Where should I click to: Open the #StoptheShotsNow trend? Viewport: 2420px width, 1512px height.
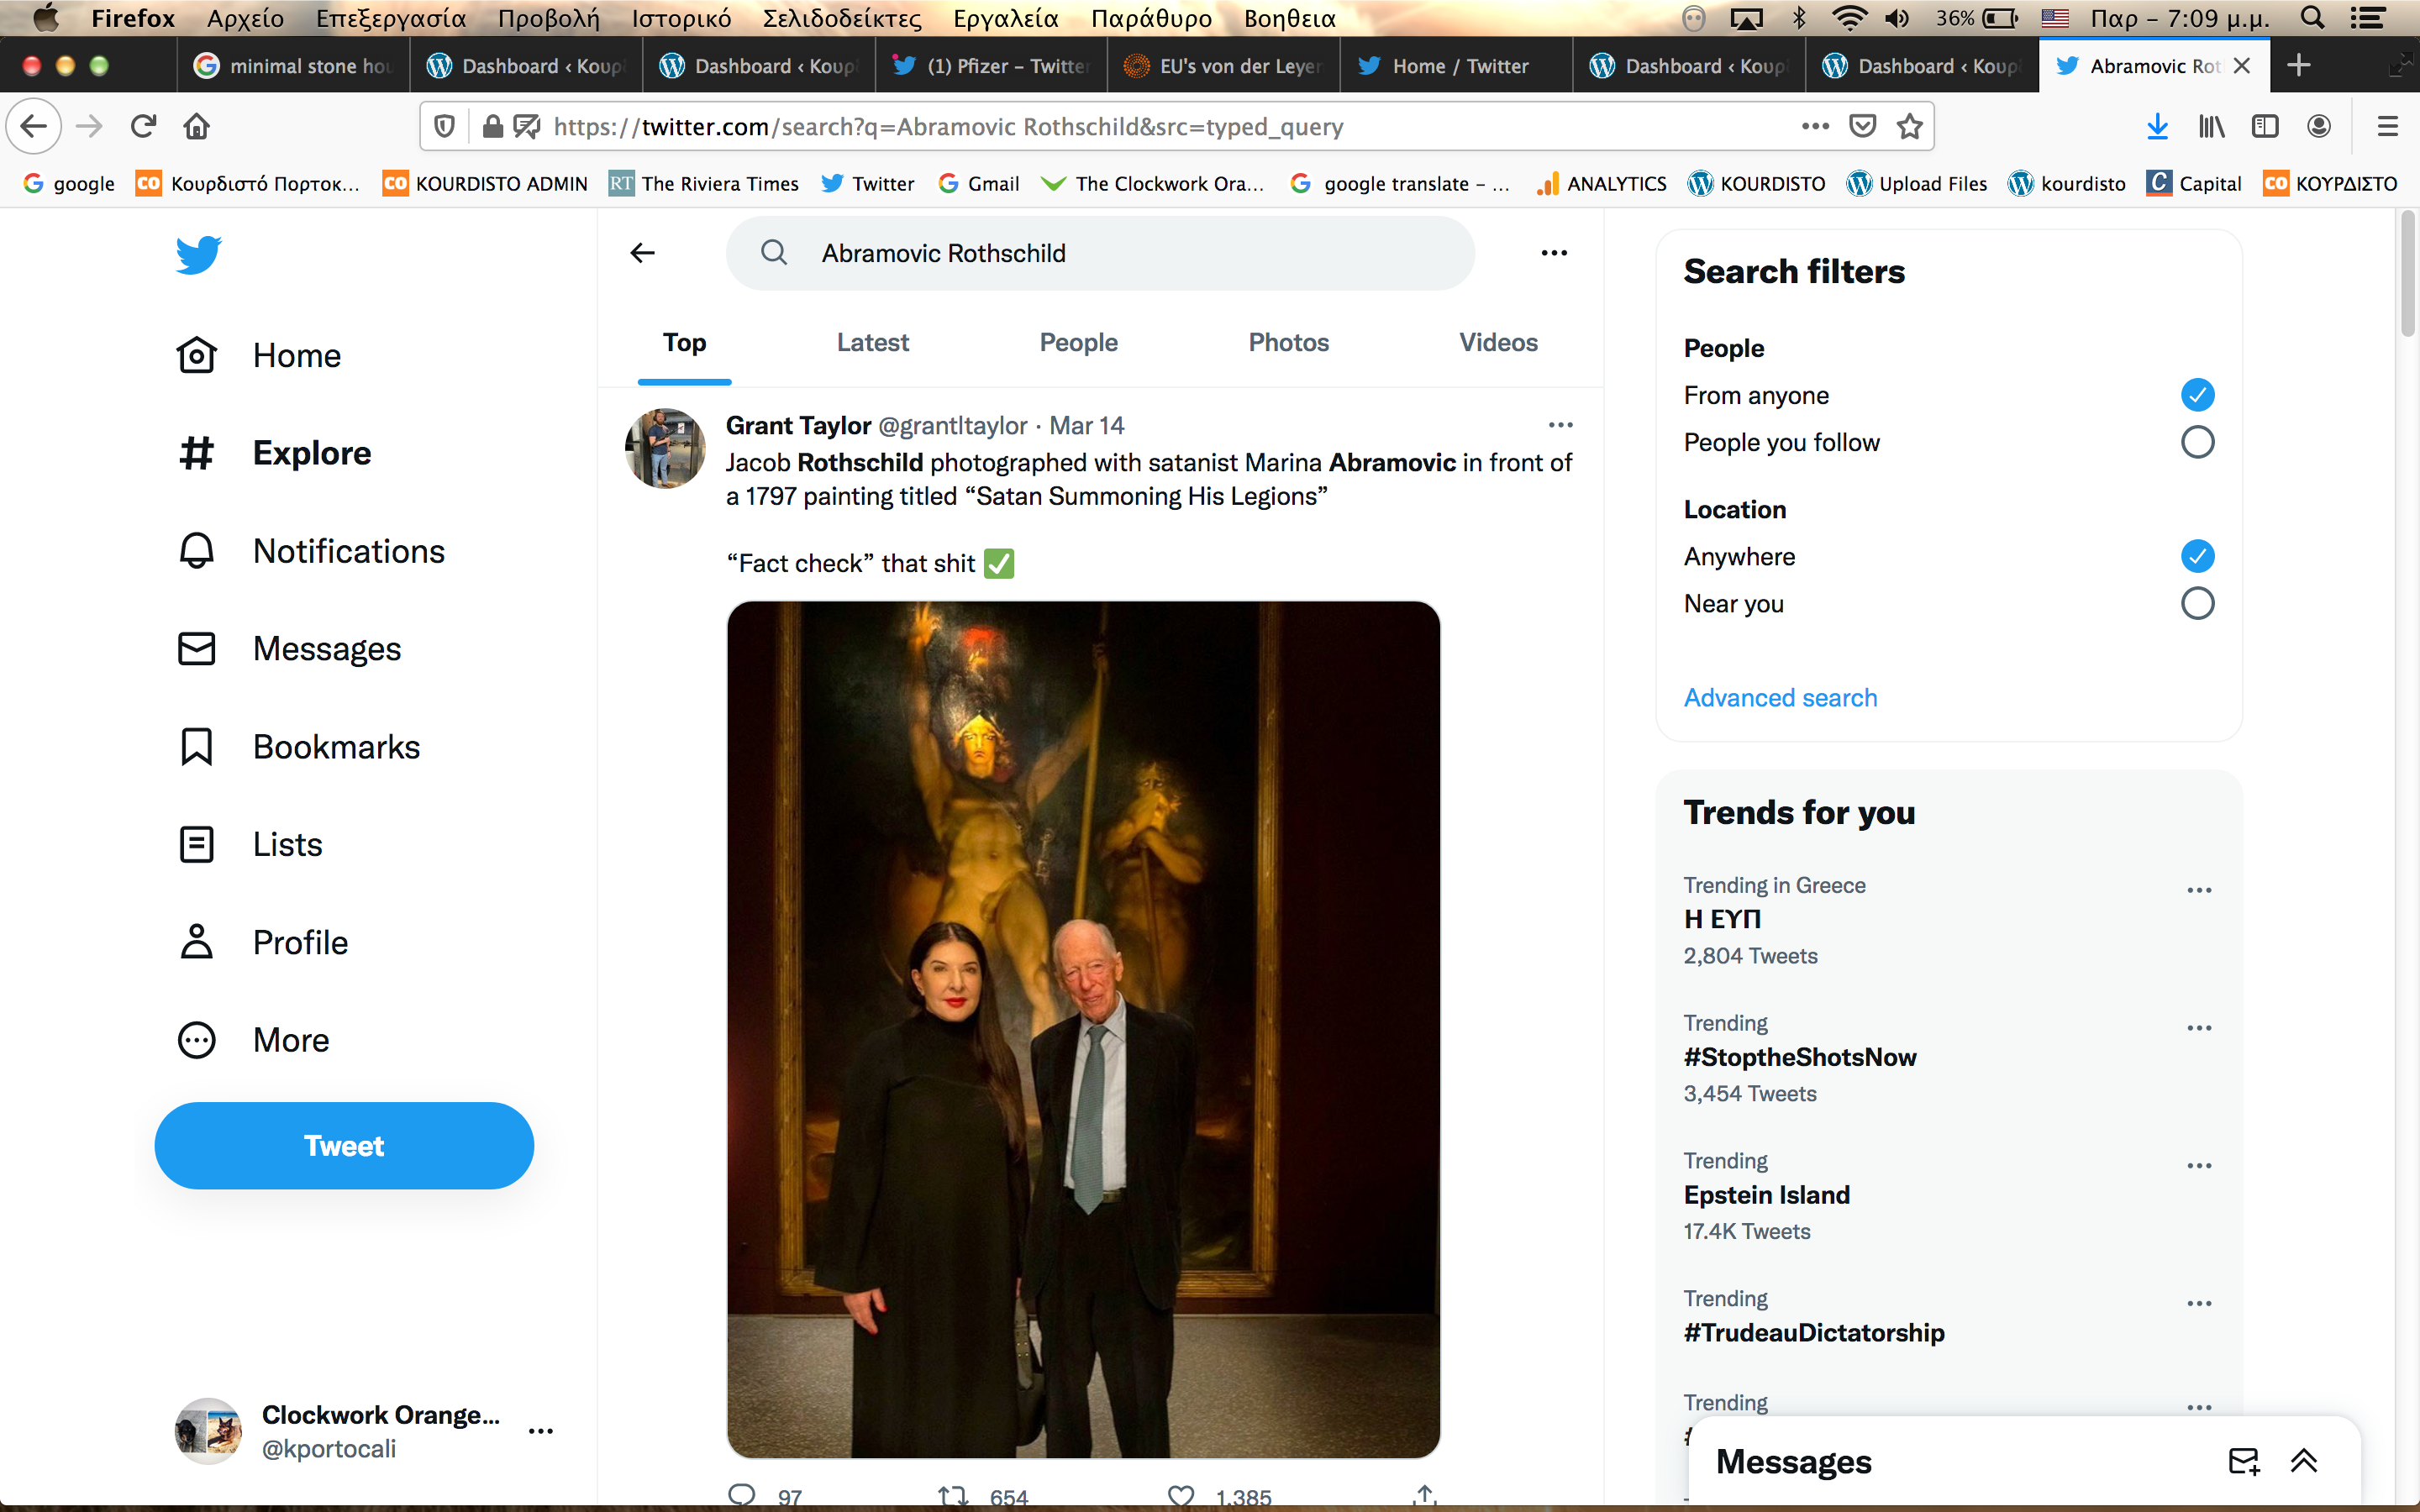coord(1799,1057)
